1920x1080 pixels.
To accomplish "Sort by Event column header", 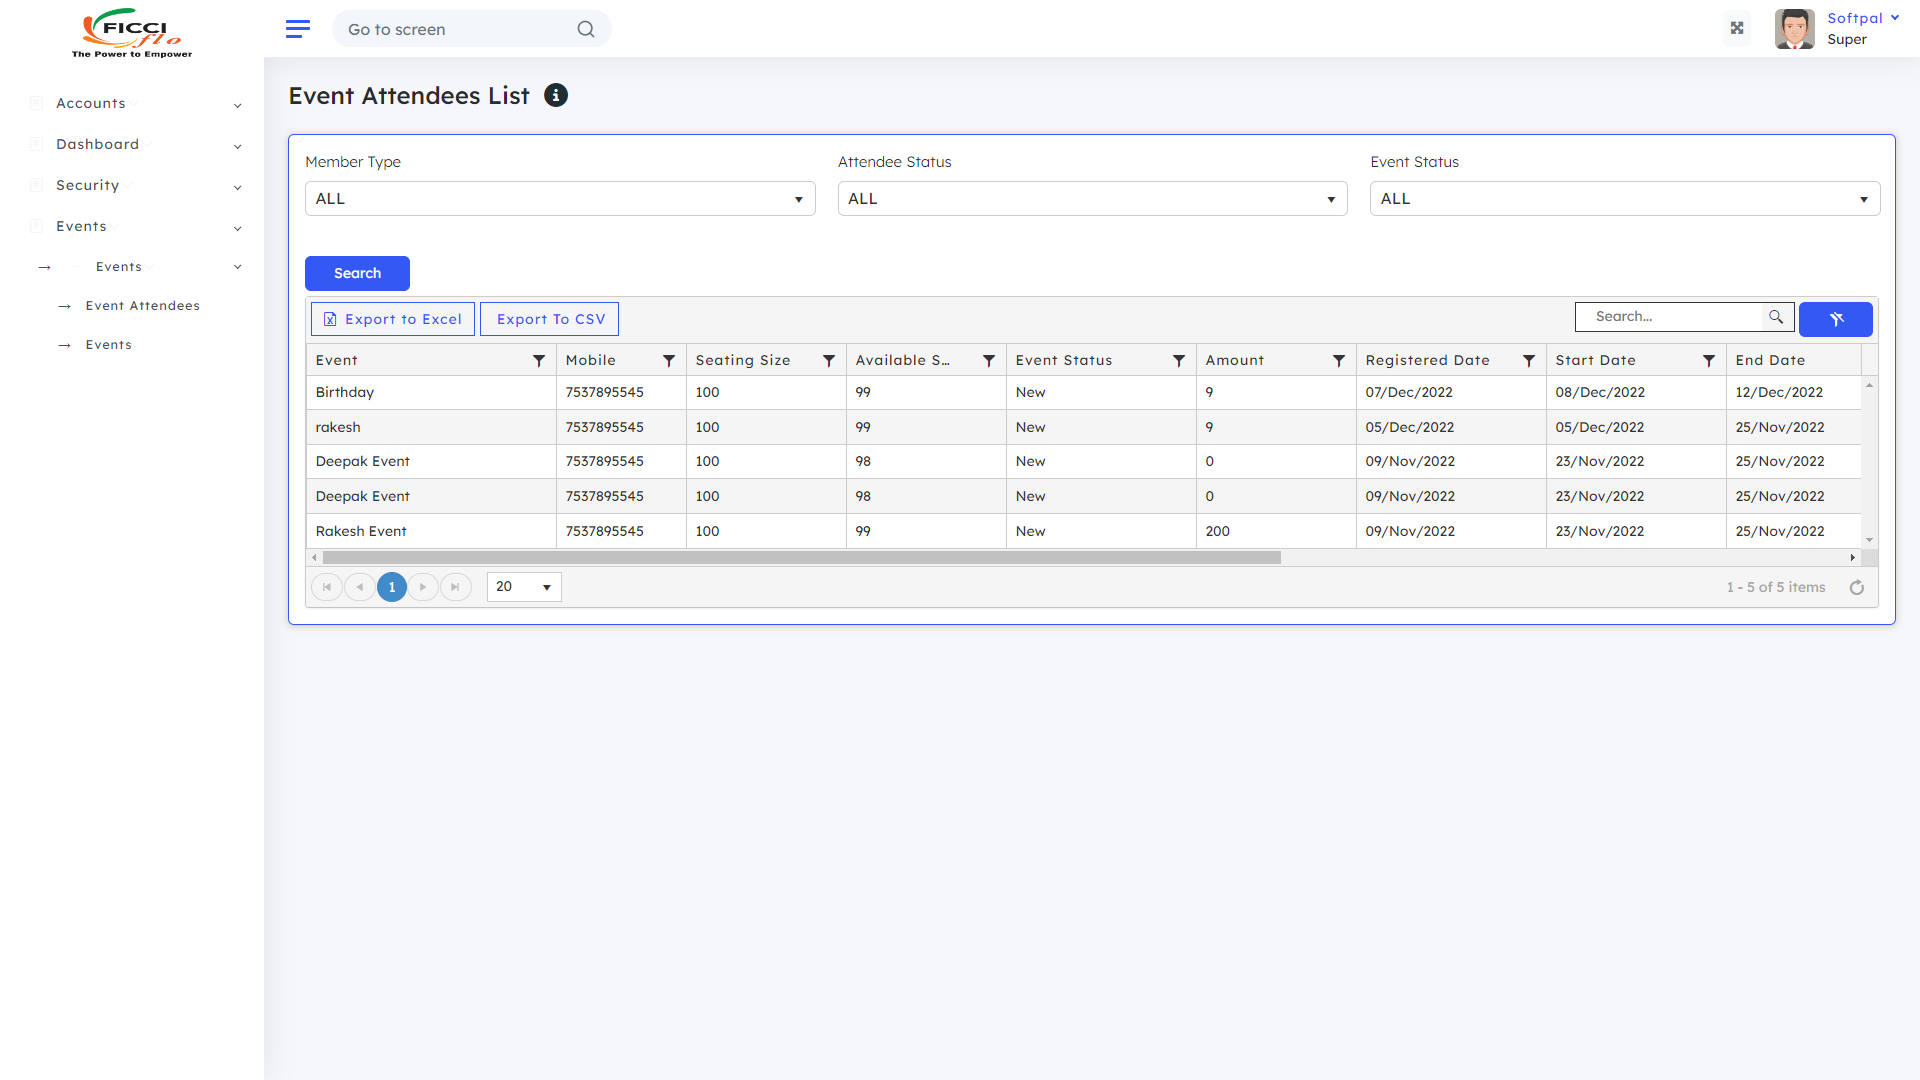I will [x=336, y=360].
